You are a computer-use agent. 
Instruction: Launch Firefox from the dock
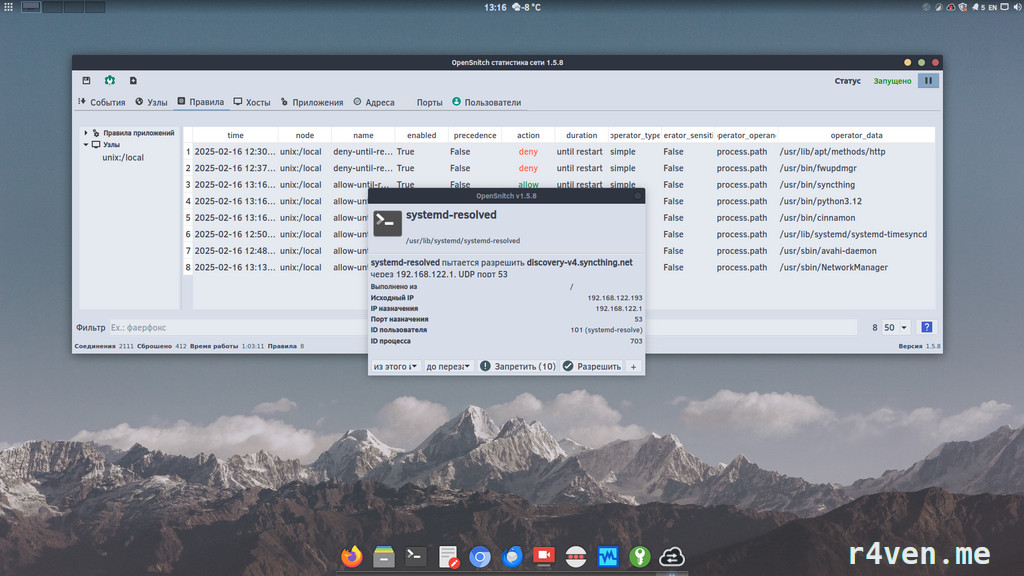351,556
